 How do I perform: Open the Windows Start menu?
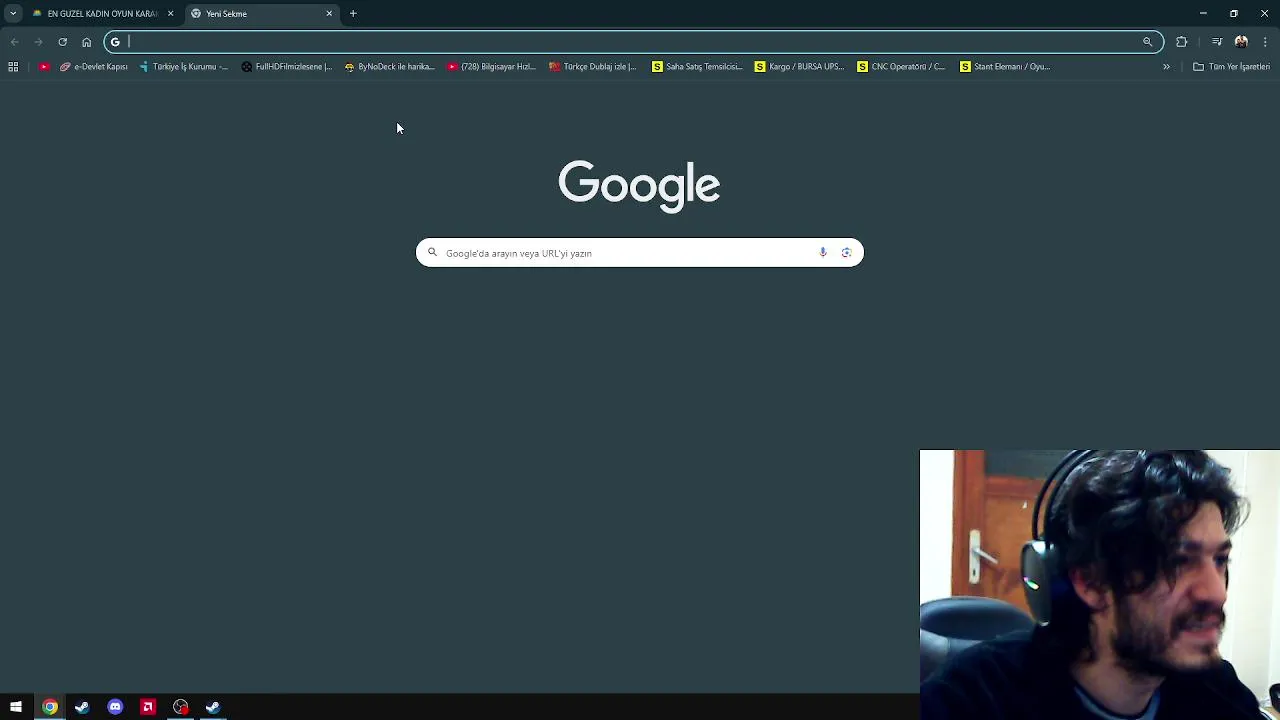pos(16,707)
